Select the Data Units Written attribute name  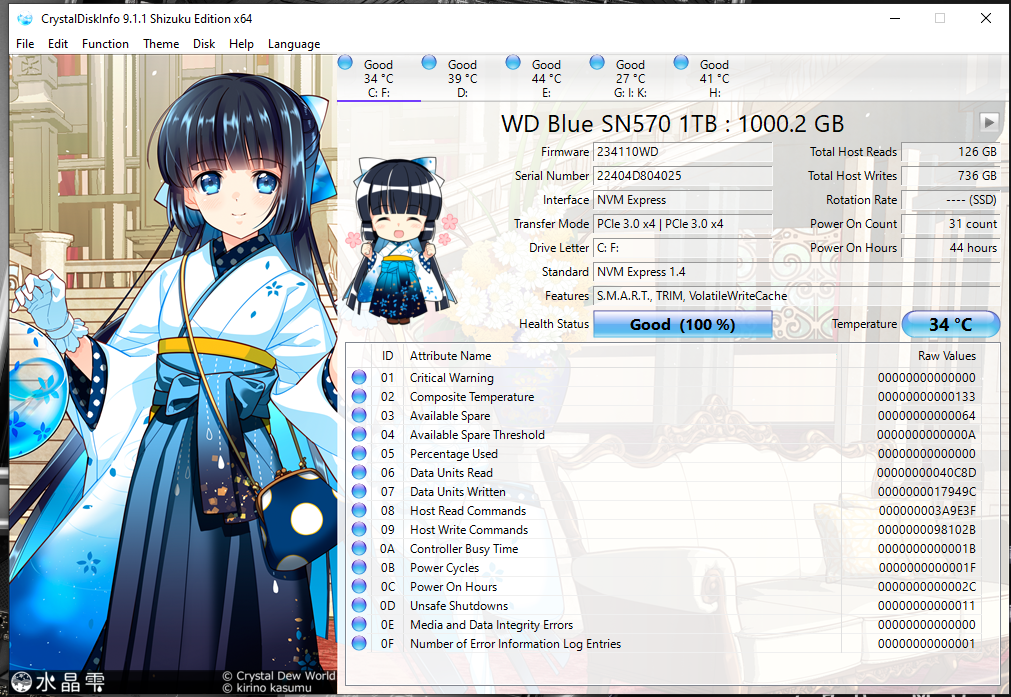tap(458, 492)
